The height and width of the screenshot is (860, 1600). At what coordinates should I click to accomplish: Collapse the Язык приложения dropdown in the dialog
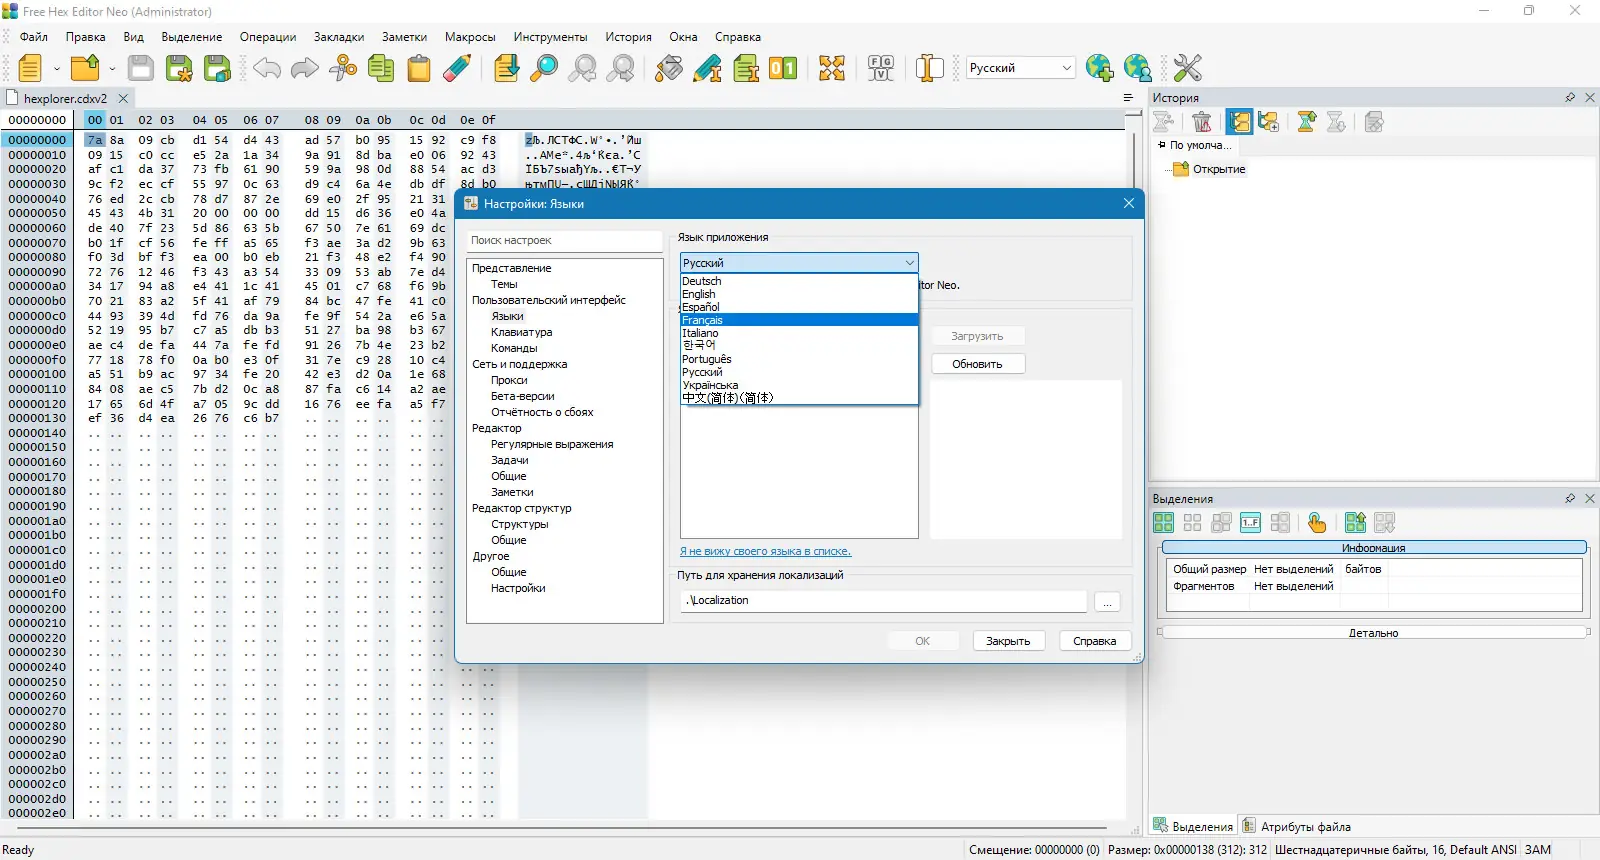[x=909, y=263]
